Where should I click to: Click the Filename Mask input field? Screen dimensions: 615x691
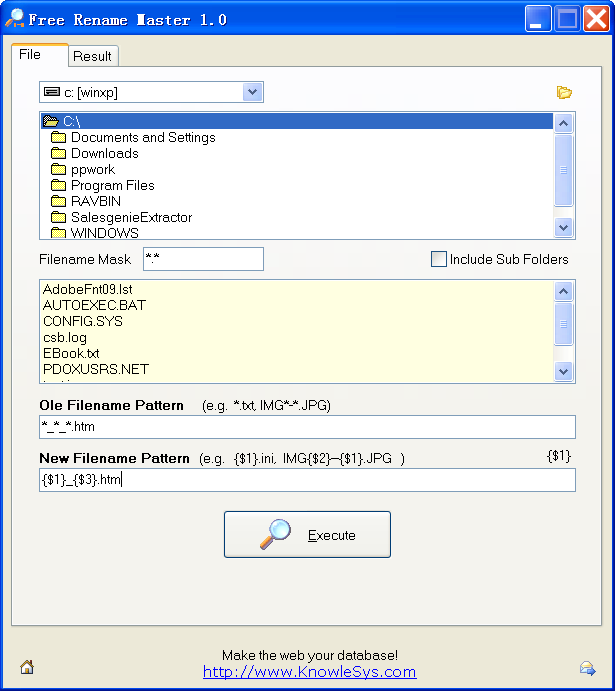pos(203,259)
